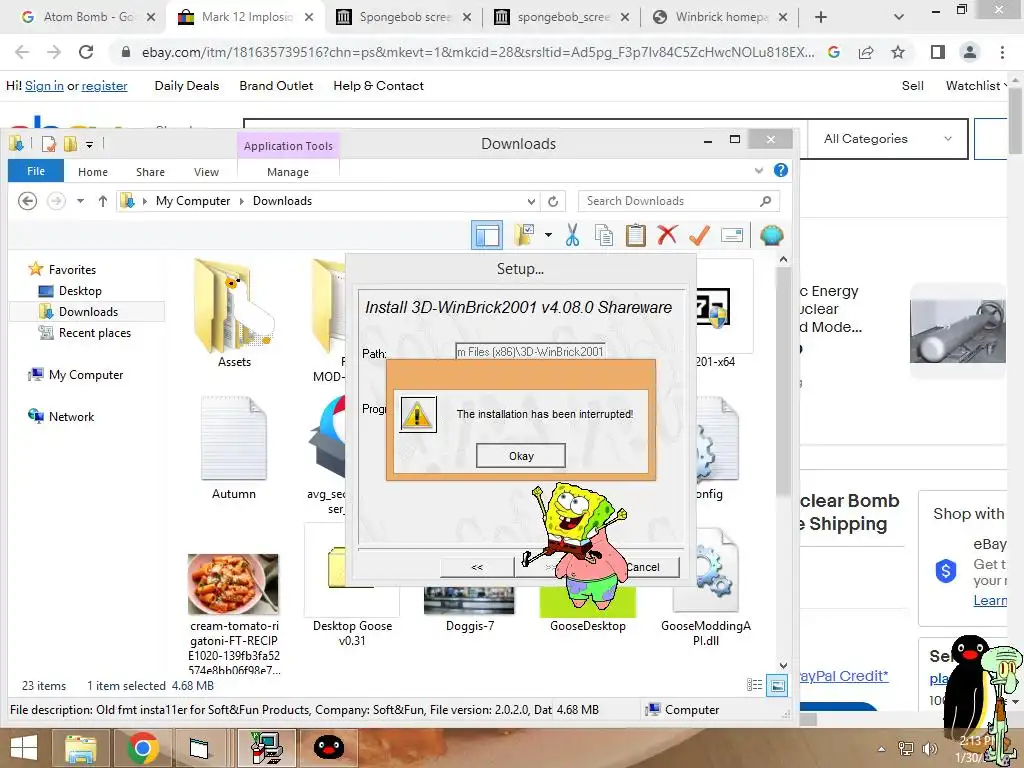The width and height of the screenshot is (1024, 768).
Task: Click the Copy icon in Explorer toolbar
Action: pyautogui.click(x=603, y=235)
